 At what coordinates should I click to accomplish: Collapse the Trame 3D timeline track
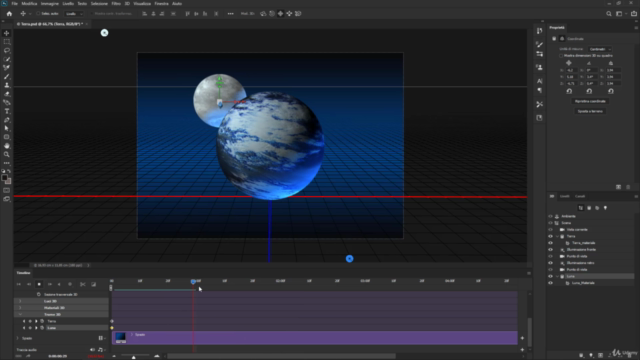click(x=20, y=314)
